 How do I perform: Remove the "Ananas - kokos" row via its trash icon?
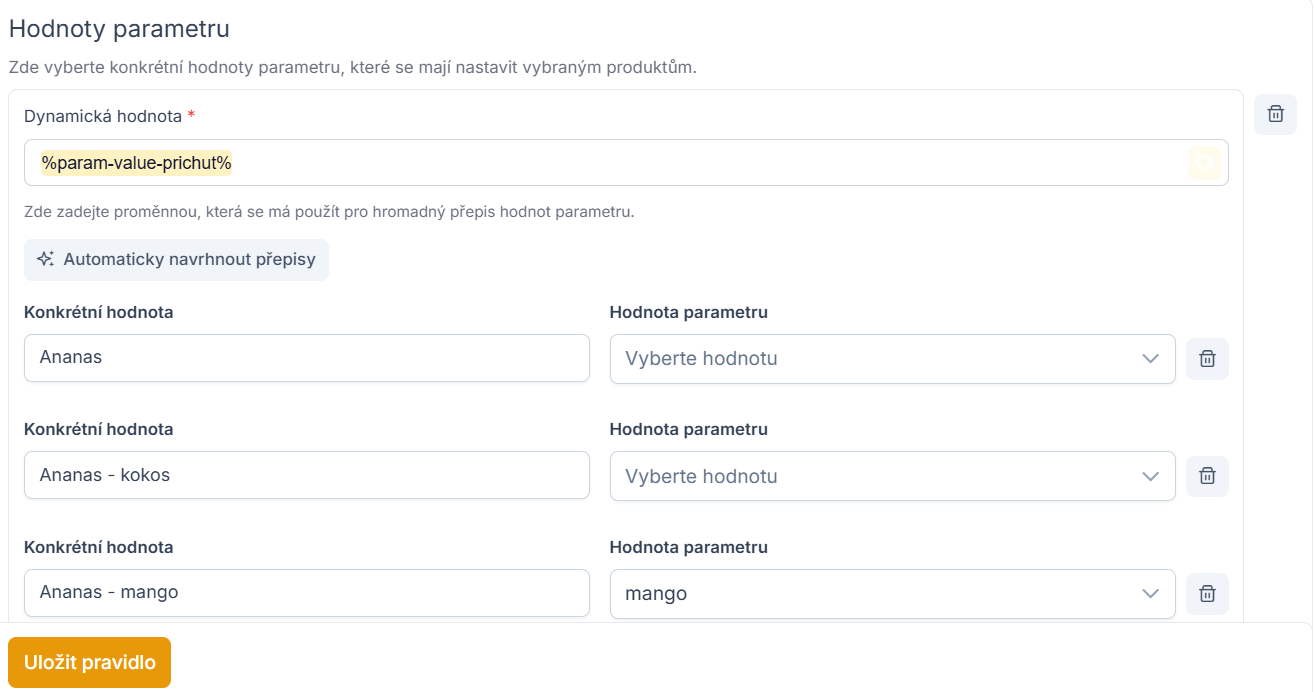(1207, 477)
